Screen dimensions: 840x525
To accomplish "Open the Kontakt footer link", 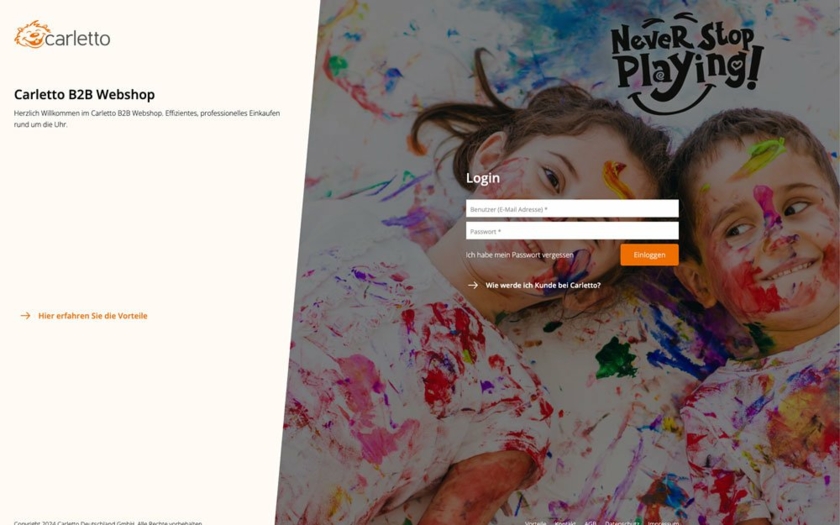I will (x=565, y=522).
